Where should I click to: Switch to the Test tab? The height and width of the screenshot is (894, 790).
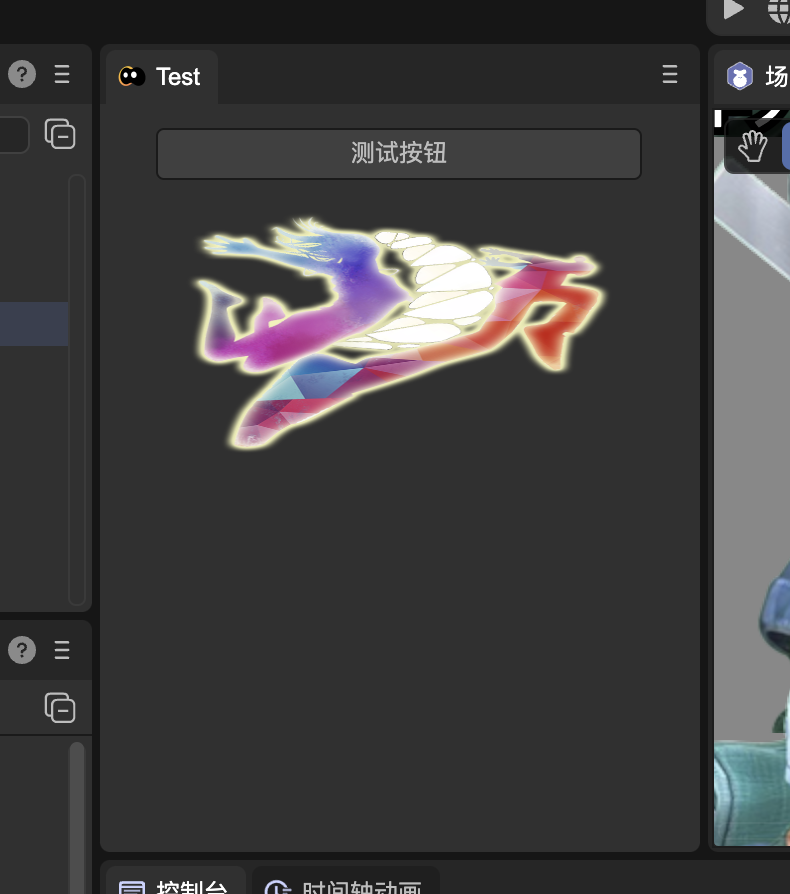[x=162, y=77]
